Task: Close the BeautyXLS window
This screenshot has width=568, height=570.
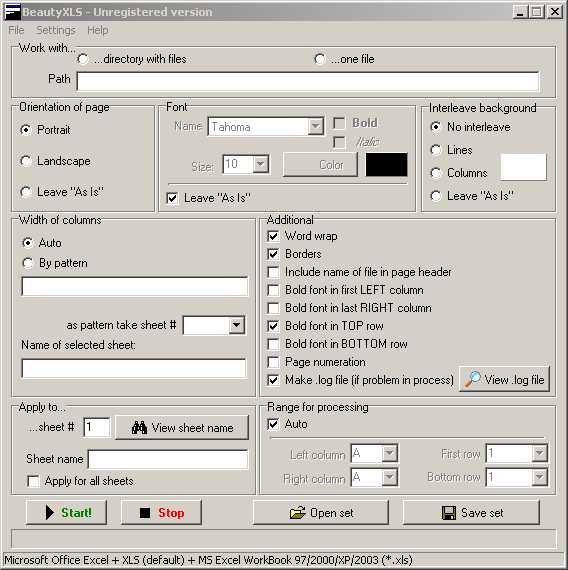Action: tap(555, 12)
